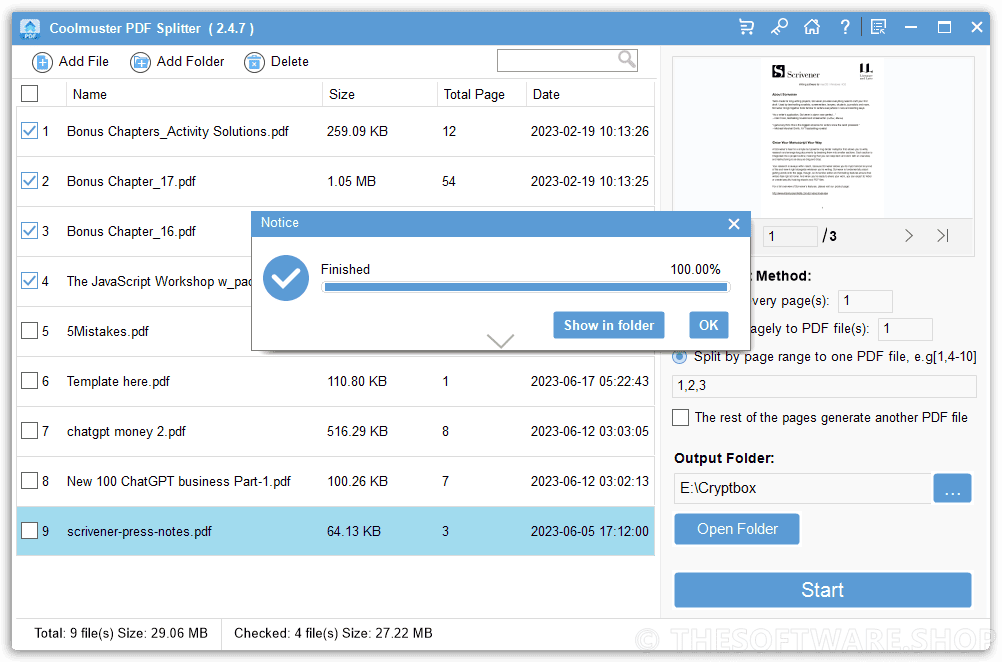Go to next preview page arrow
The height and width of the screenshot is (662, 1002).
(909, 236)
